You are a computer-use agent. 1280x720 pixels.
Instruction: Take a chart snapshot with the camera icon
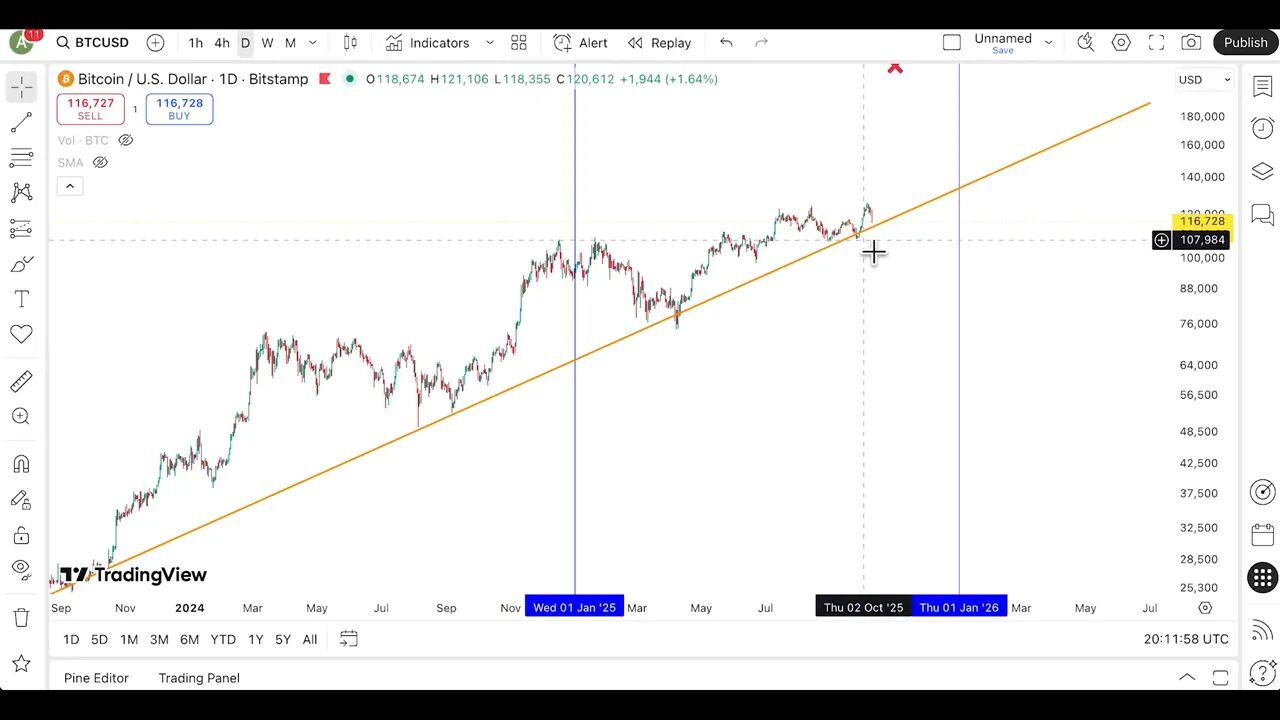1191,42
